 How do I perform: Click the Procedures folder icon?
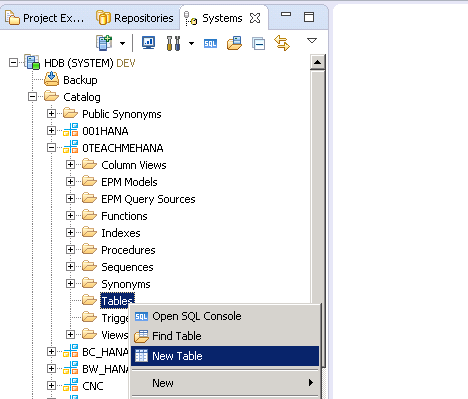click(x=89, y=249)
